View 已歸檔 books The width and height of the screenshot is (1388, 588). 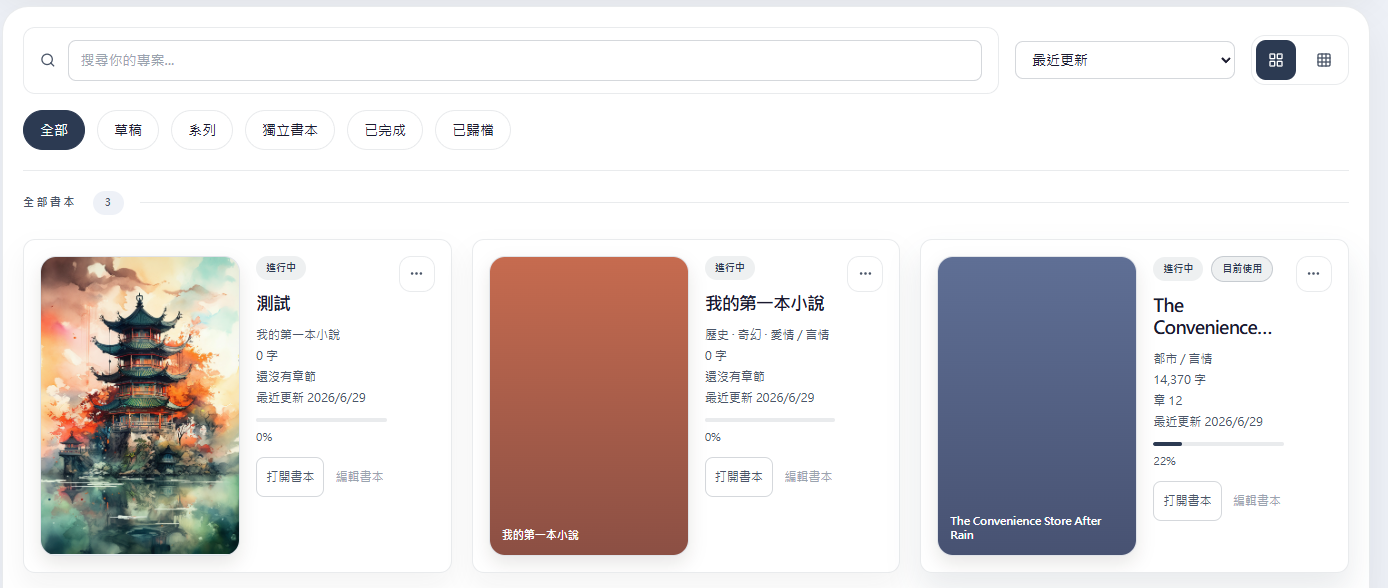coord(473,130)
